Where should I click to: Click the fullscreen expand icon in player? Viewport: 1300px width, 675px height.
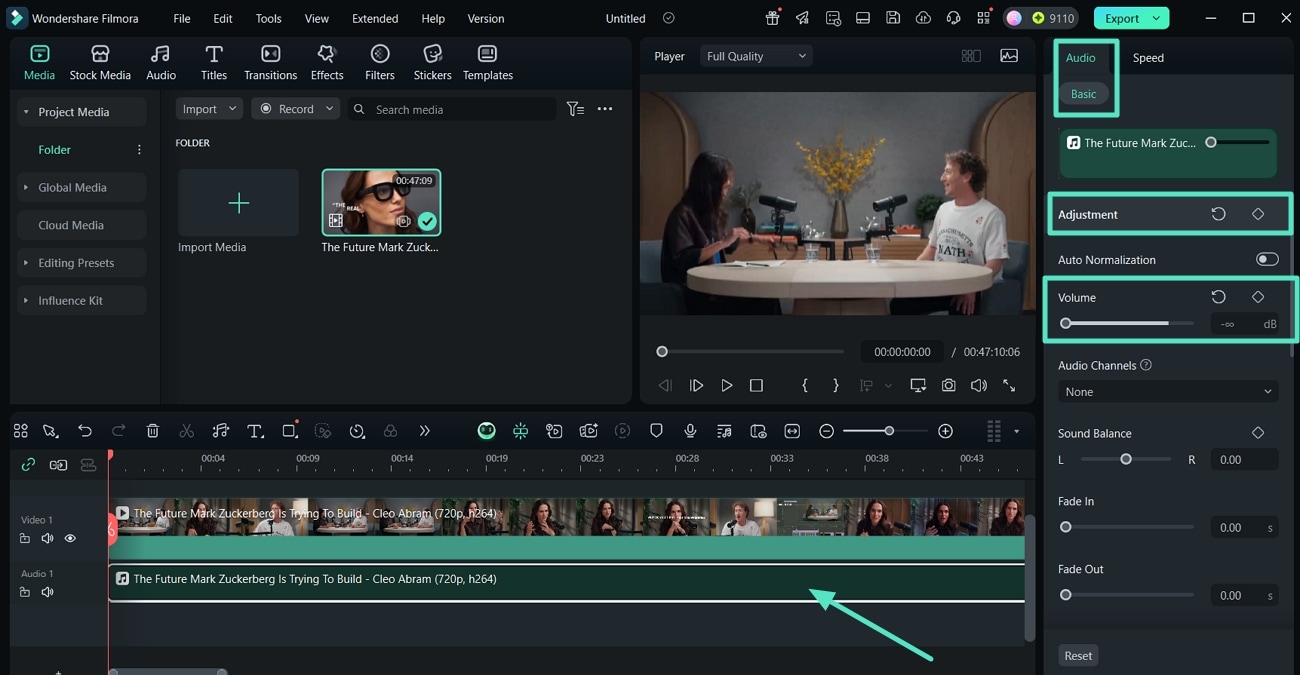tap(1009, 385)
